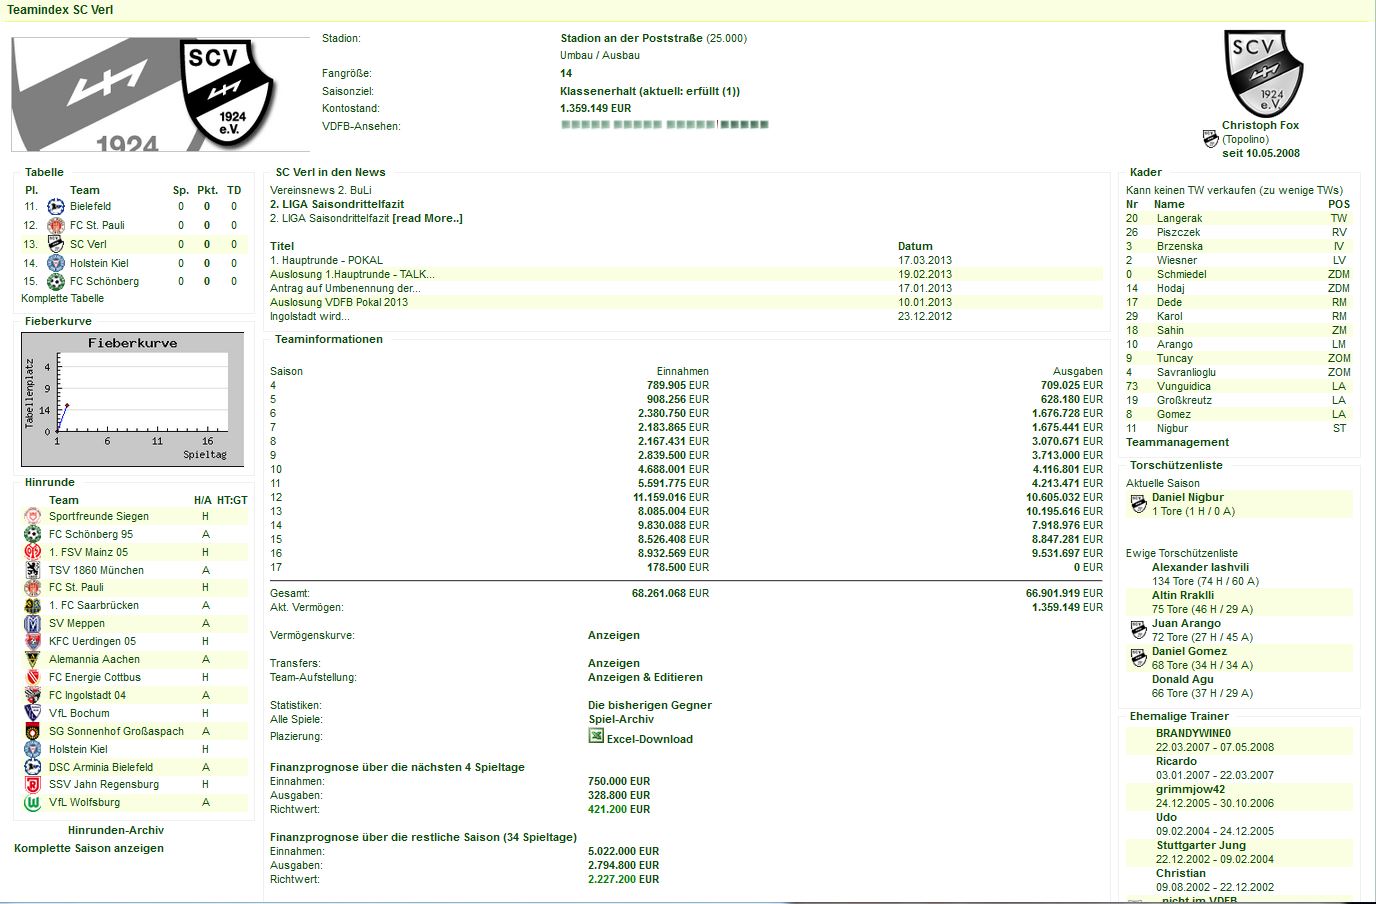
Task: Click the SC Verl crest in Tabelle row 13
Action: pos(56,244)
